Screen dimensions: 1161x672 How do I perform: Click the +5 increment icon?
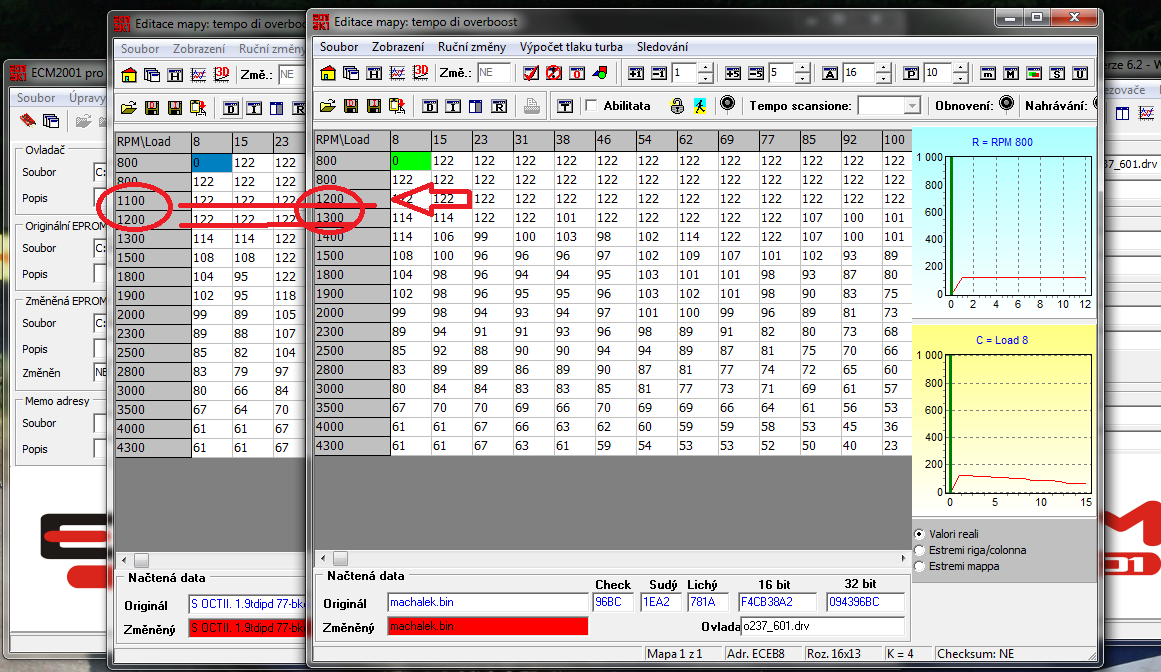point(733,73)
